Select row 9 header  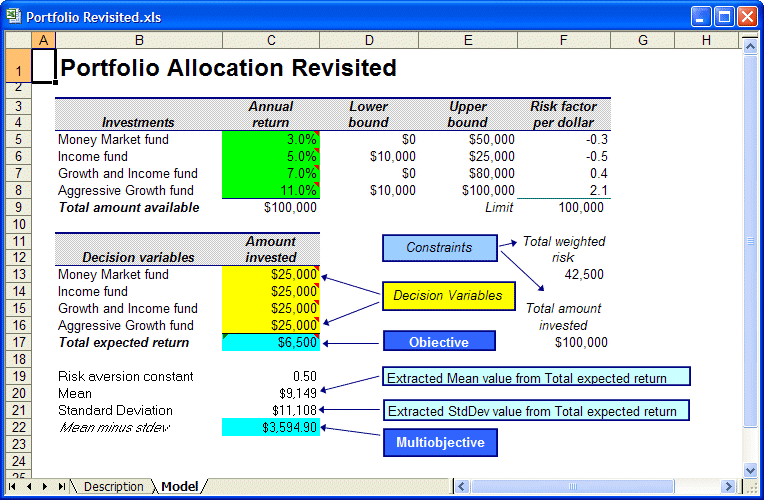click(19, 207)
